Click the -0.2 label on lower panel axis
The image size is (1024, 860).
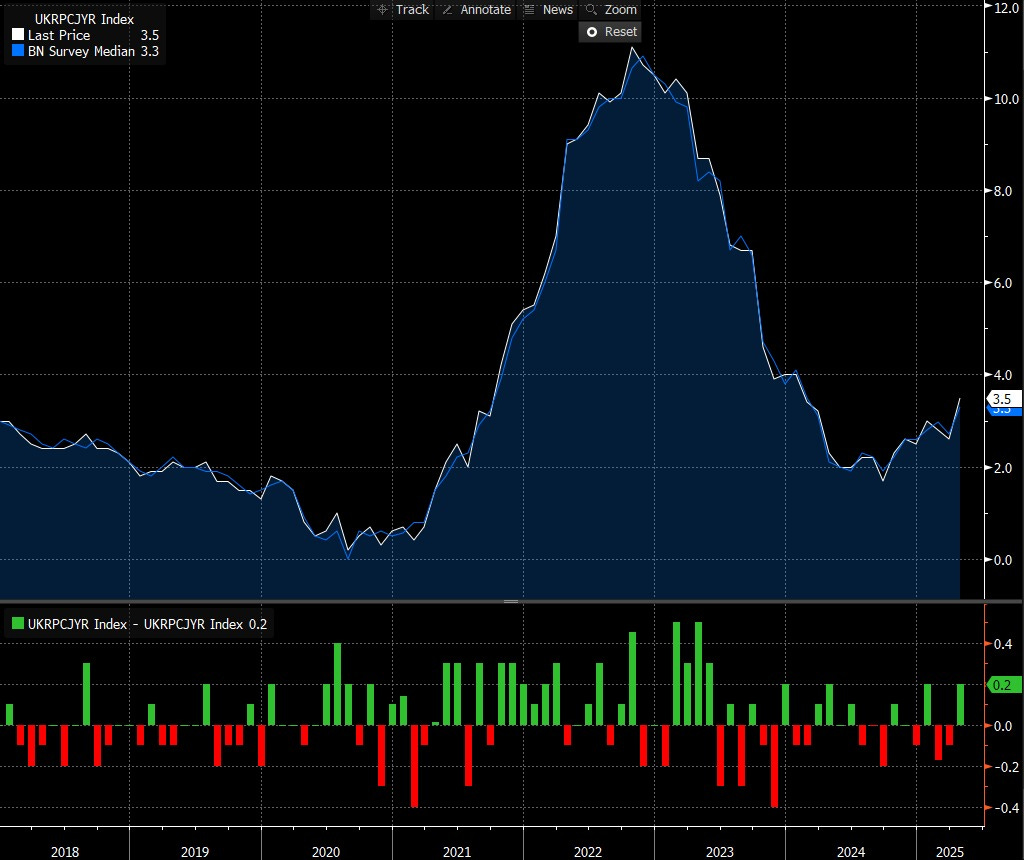click(1006, 767)
